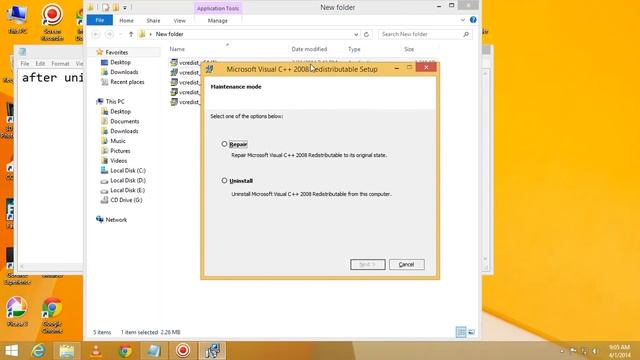Open Downloads under Favorites
The height and width of the screenshot is (360, 640).
point(124,72)
